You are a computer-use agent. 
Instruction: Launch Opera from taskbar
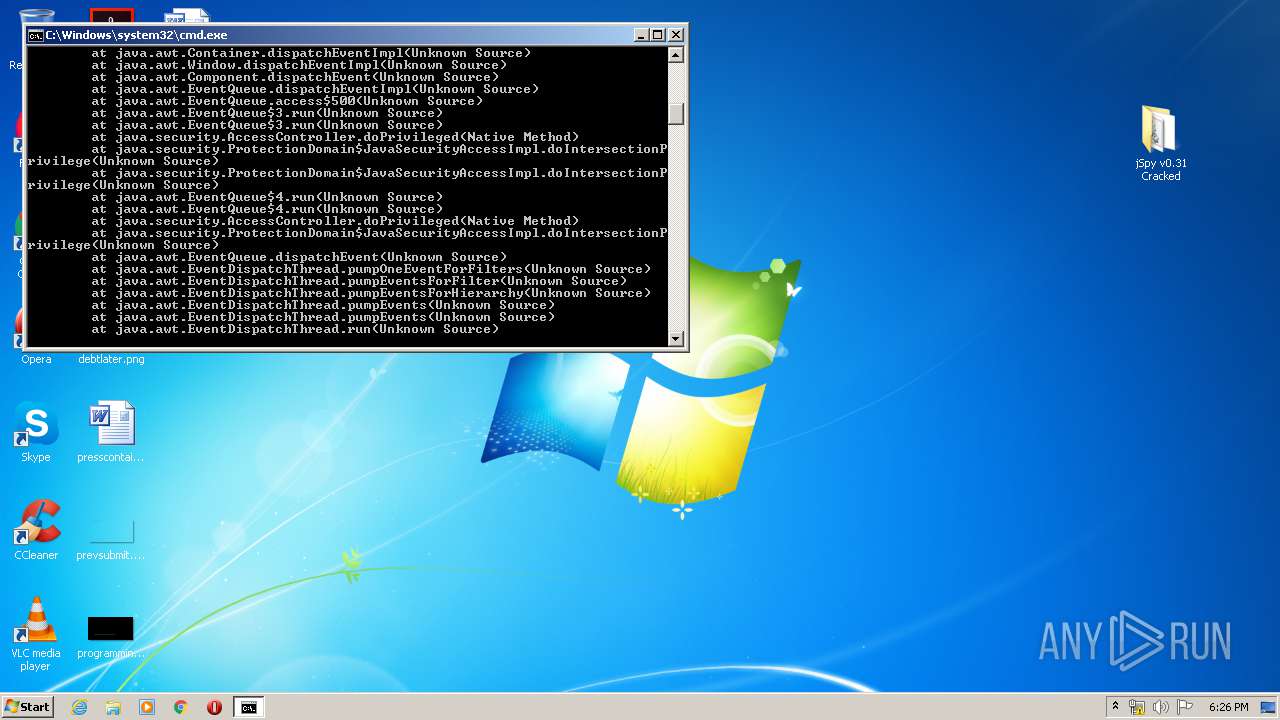click(214, 707)
